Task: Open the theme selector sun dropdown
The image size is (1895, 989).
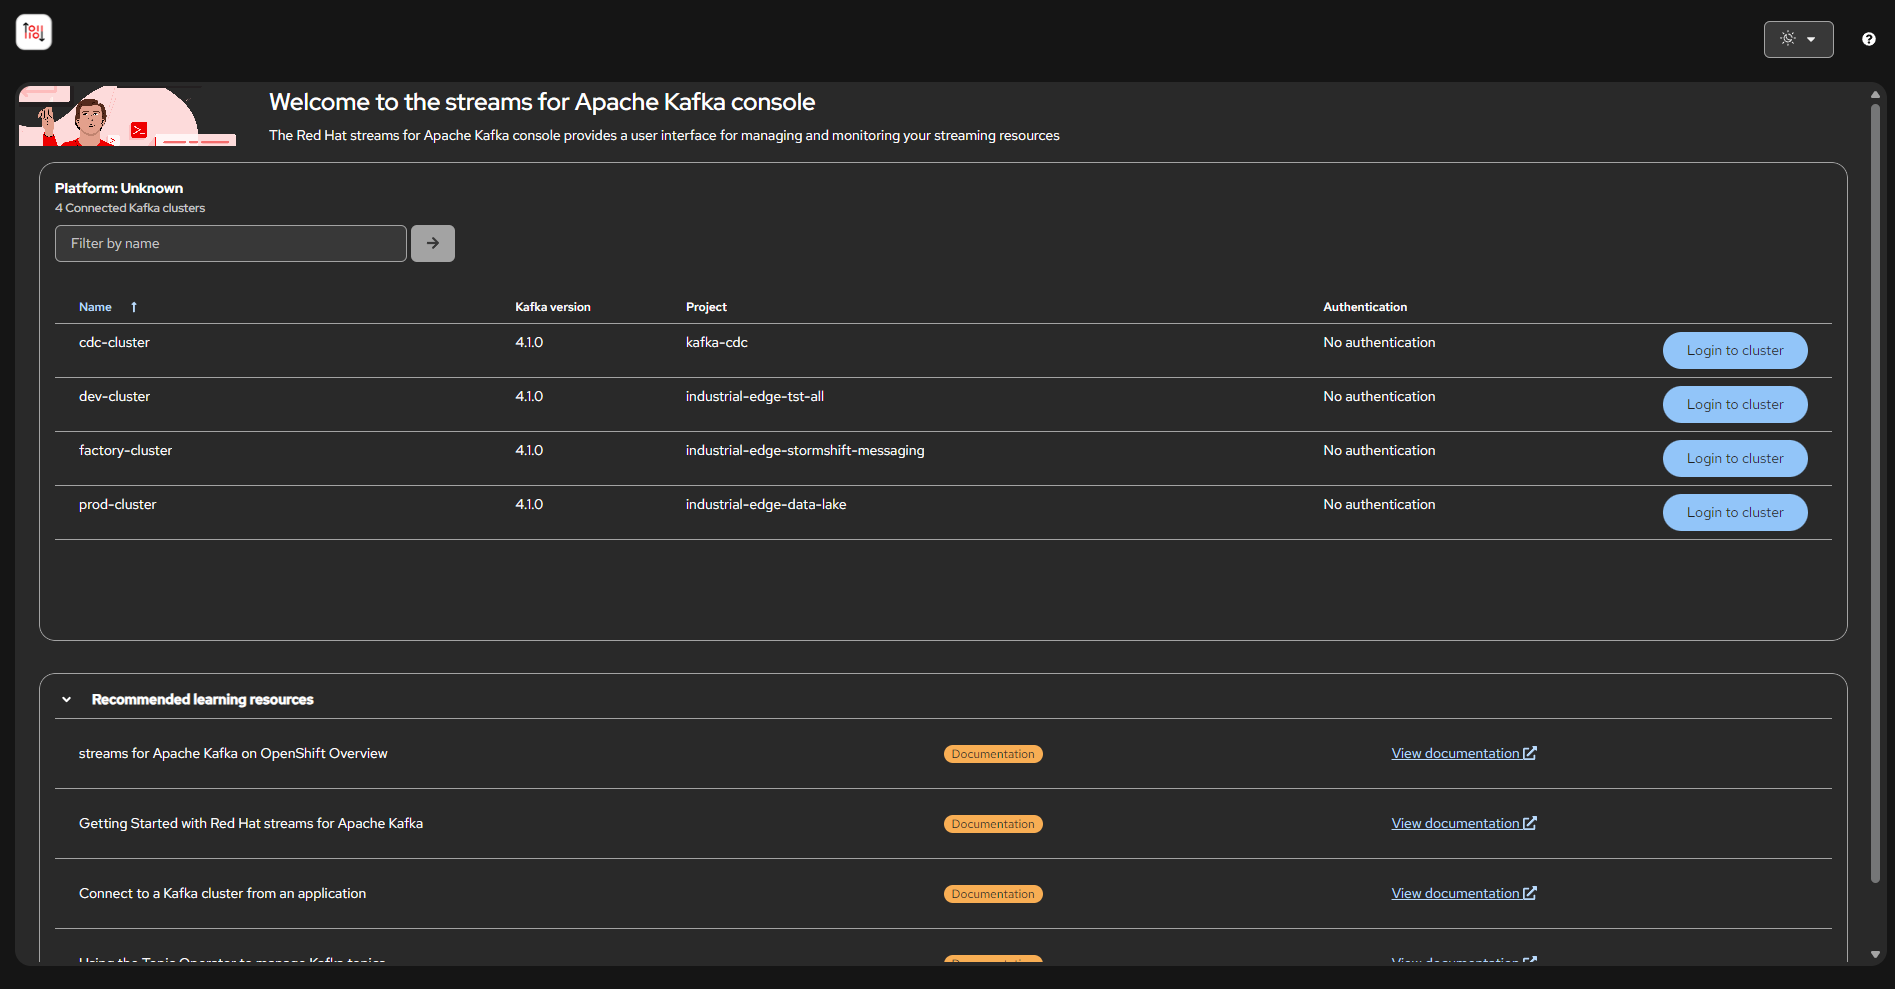Action: coord(1798,39)
